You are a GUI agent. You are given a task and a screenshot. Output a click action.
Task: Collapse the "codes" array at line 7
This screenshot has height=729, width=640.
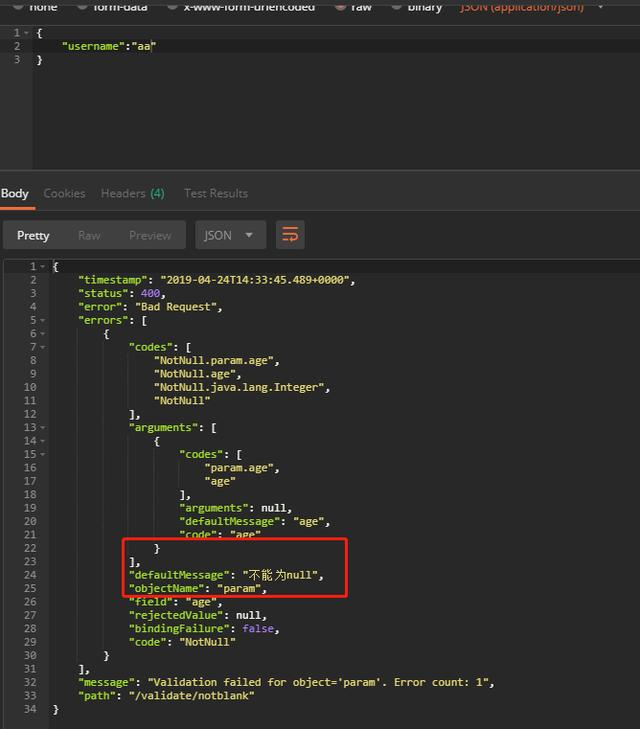[x=44, y=347]
